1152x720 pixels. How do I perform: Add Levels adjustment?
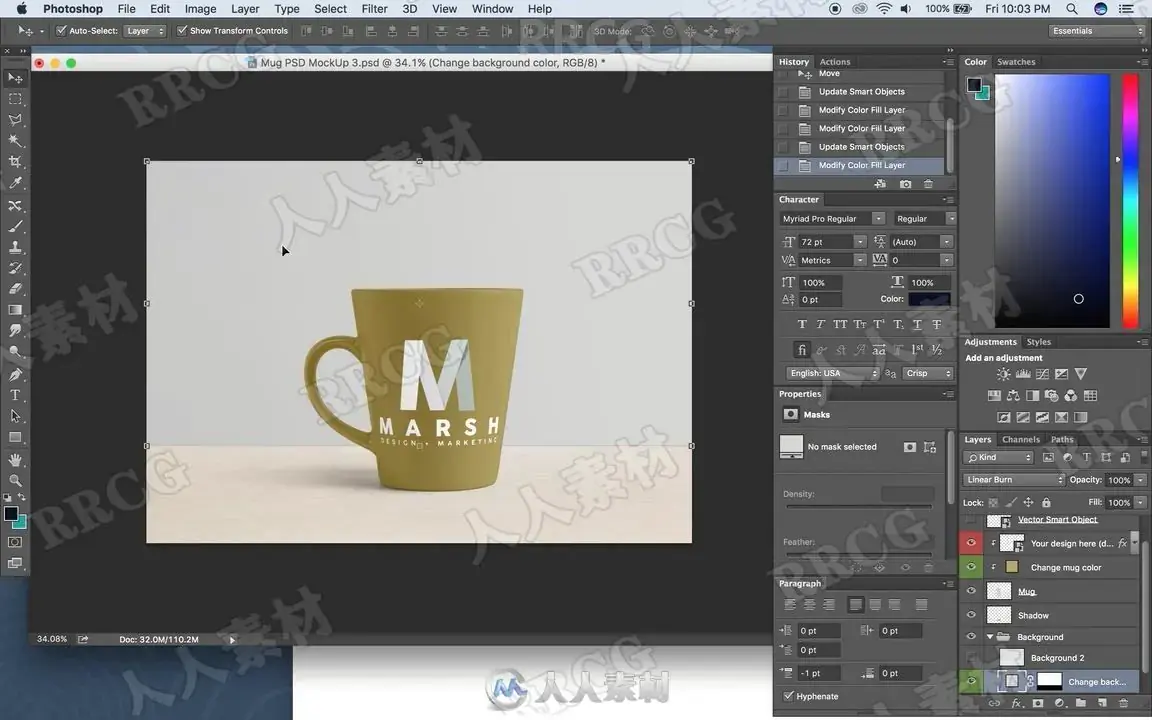pos(1023,374)
